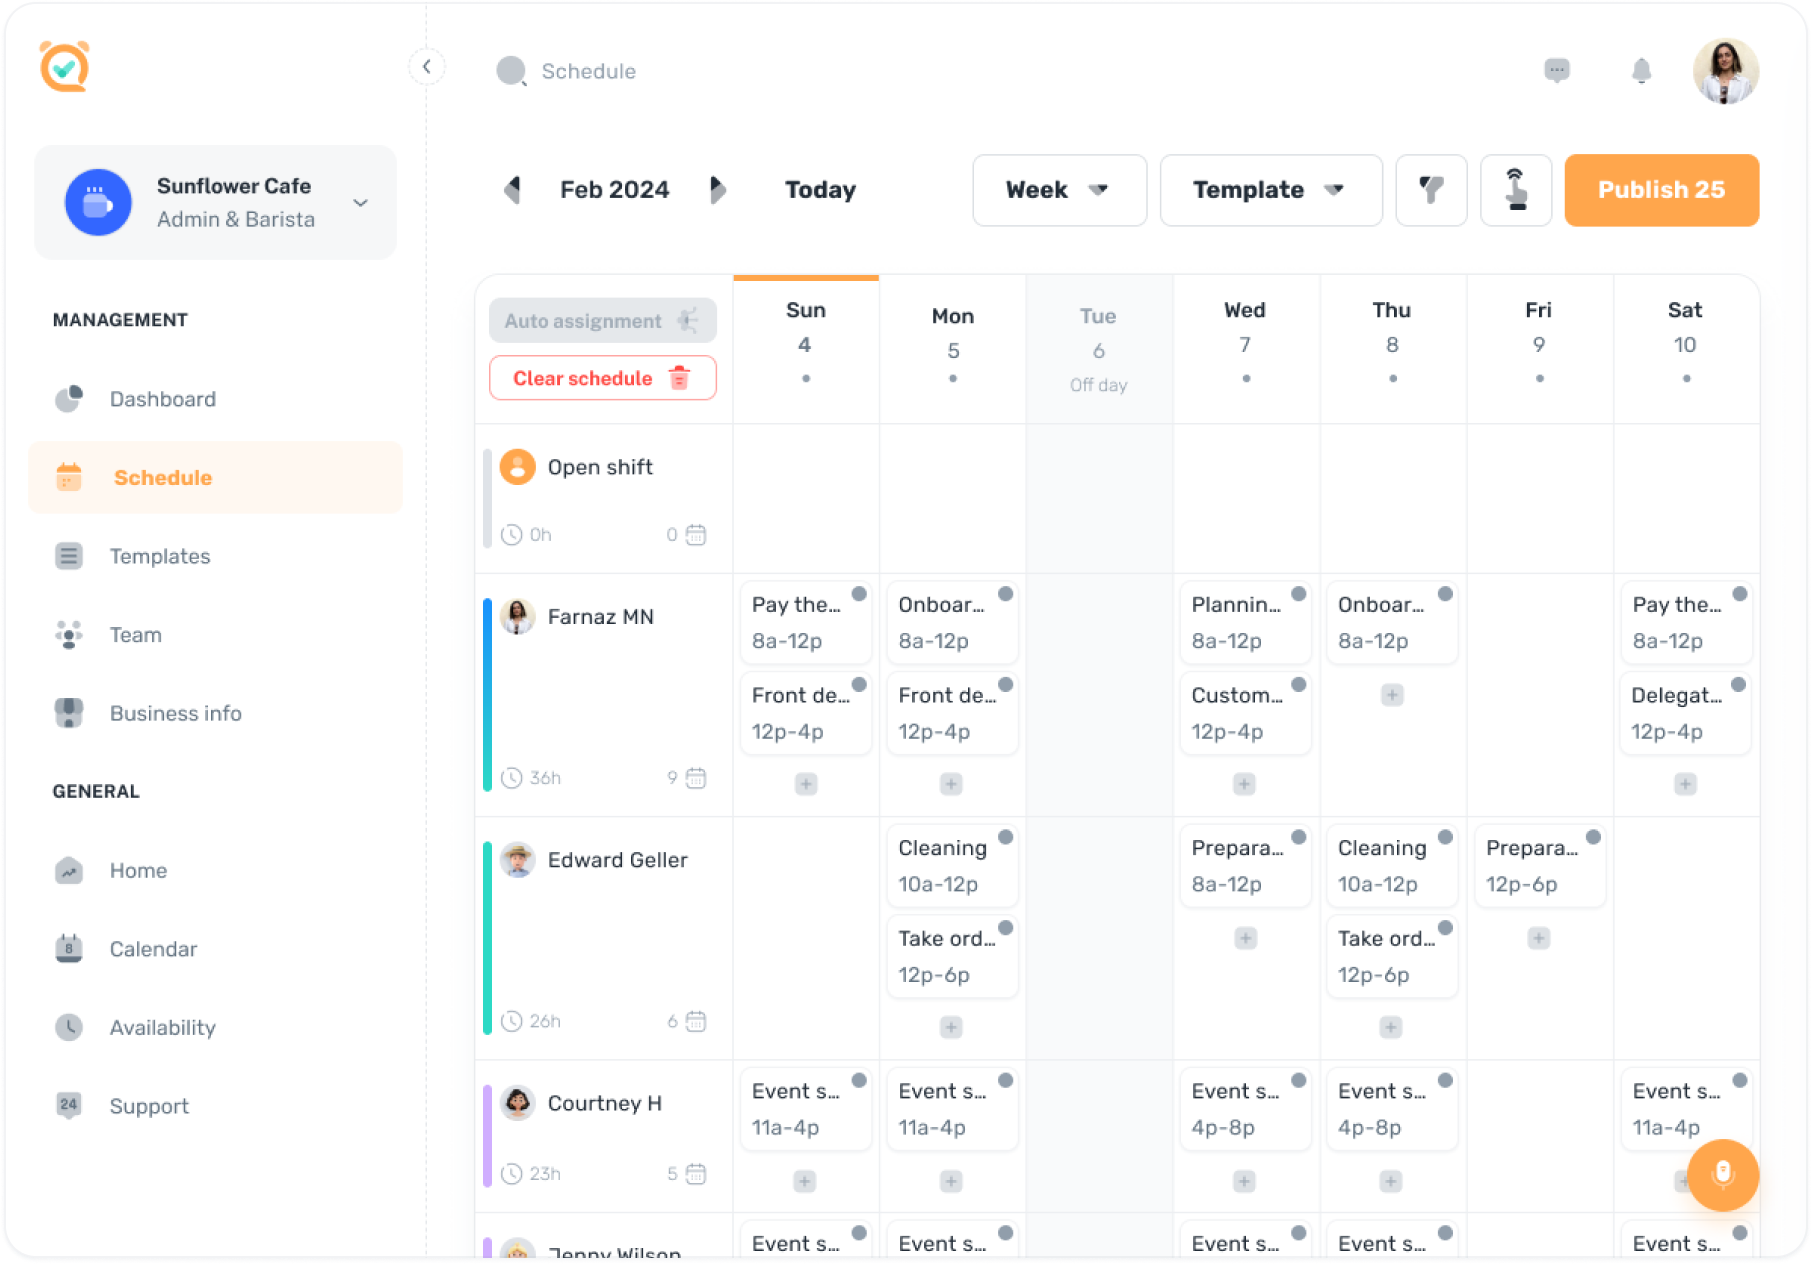Click the Publish 25 button

(x=1661, y=190)
